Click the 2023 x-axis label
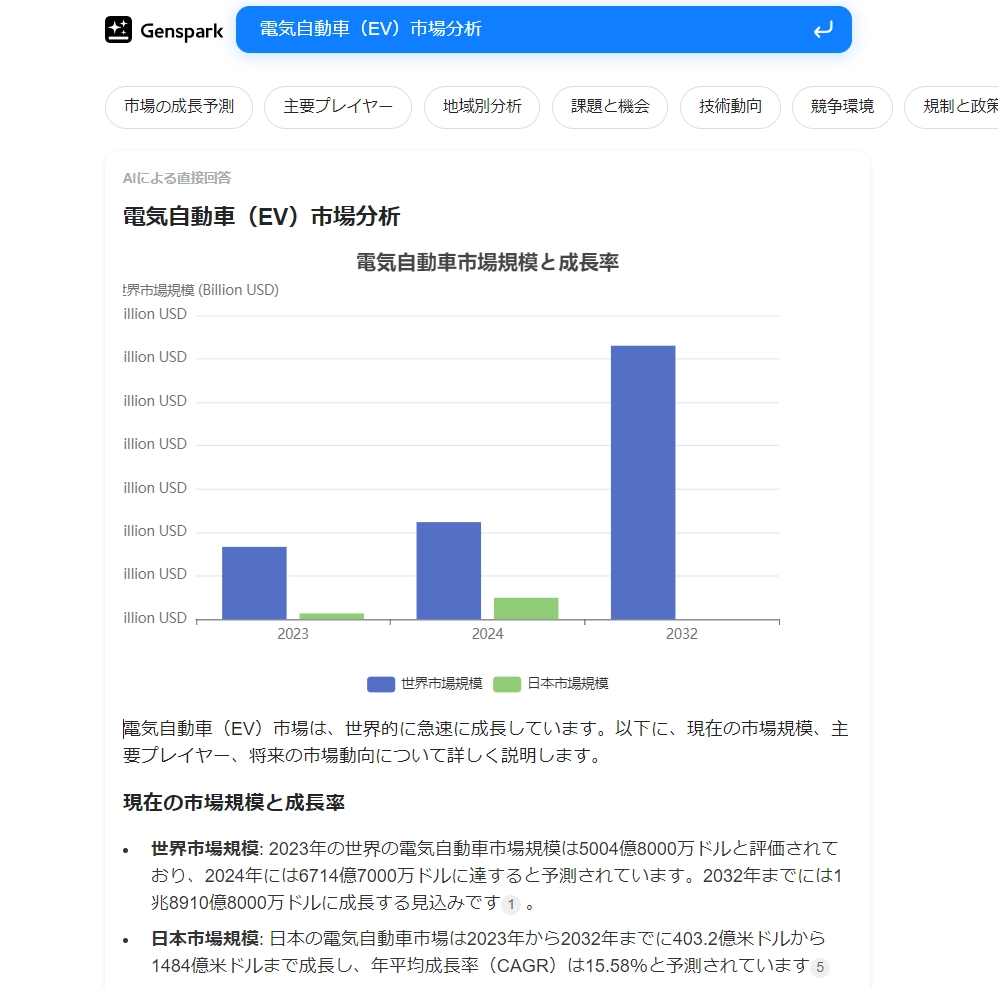 tap(293, 634)
